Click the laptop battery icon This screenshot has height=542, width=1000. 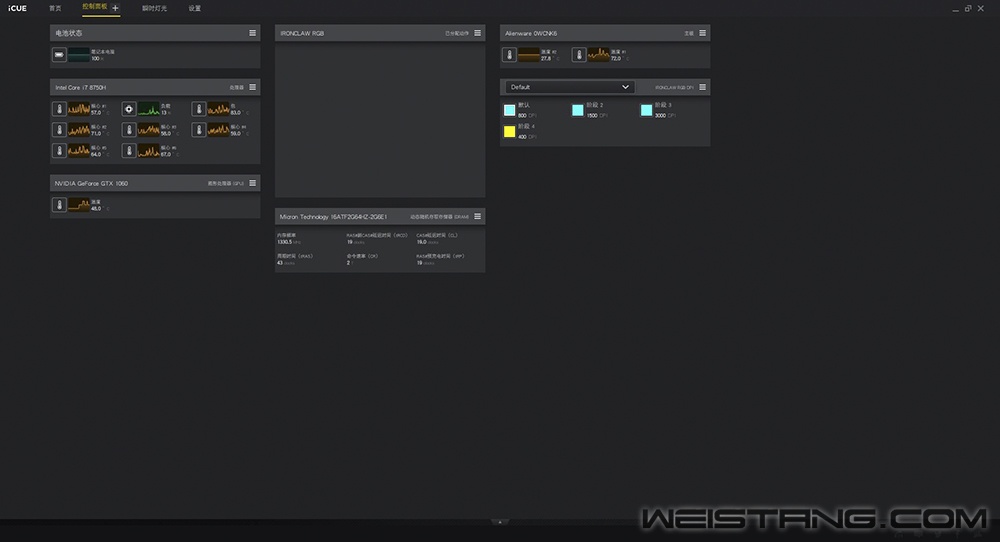pos(59,54)
